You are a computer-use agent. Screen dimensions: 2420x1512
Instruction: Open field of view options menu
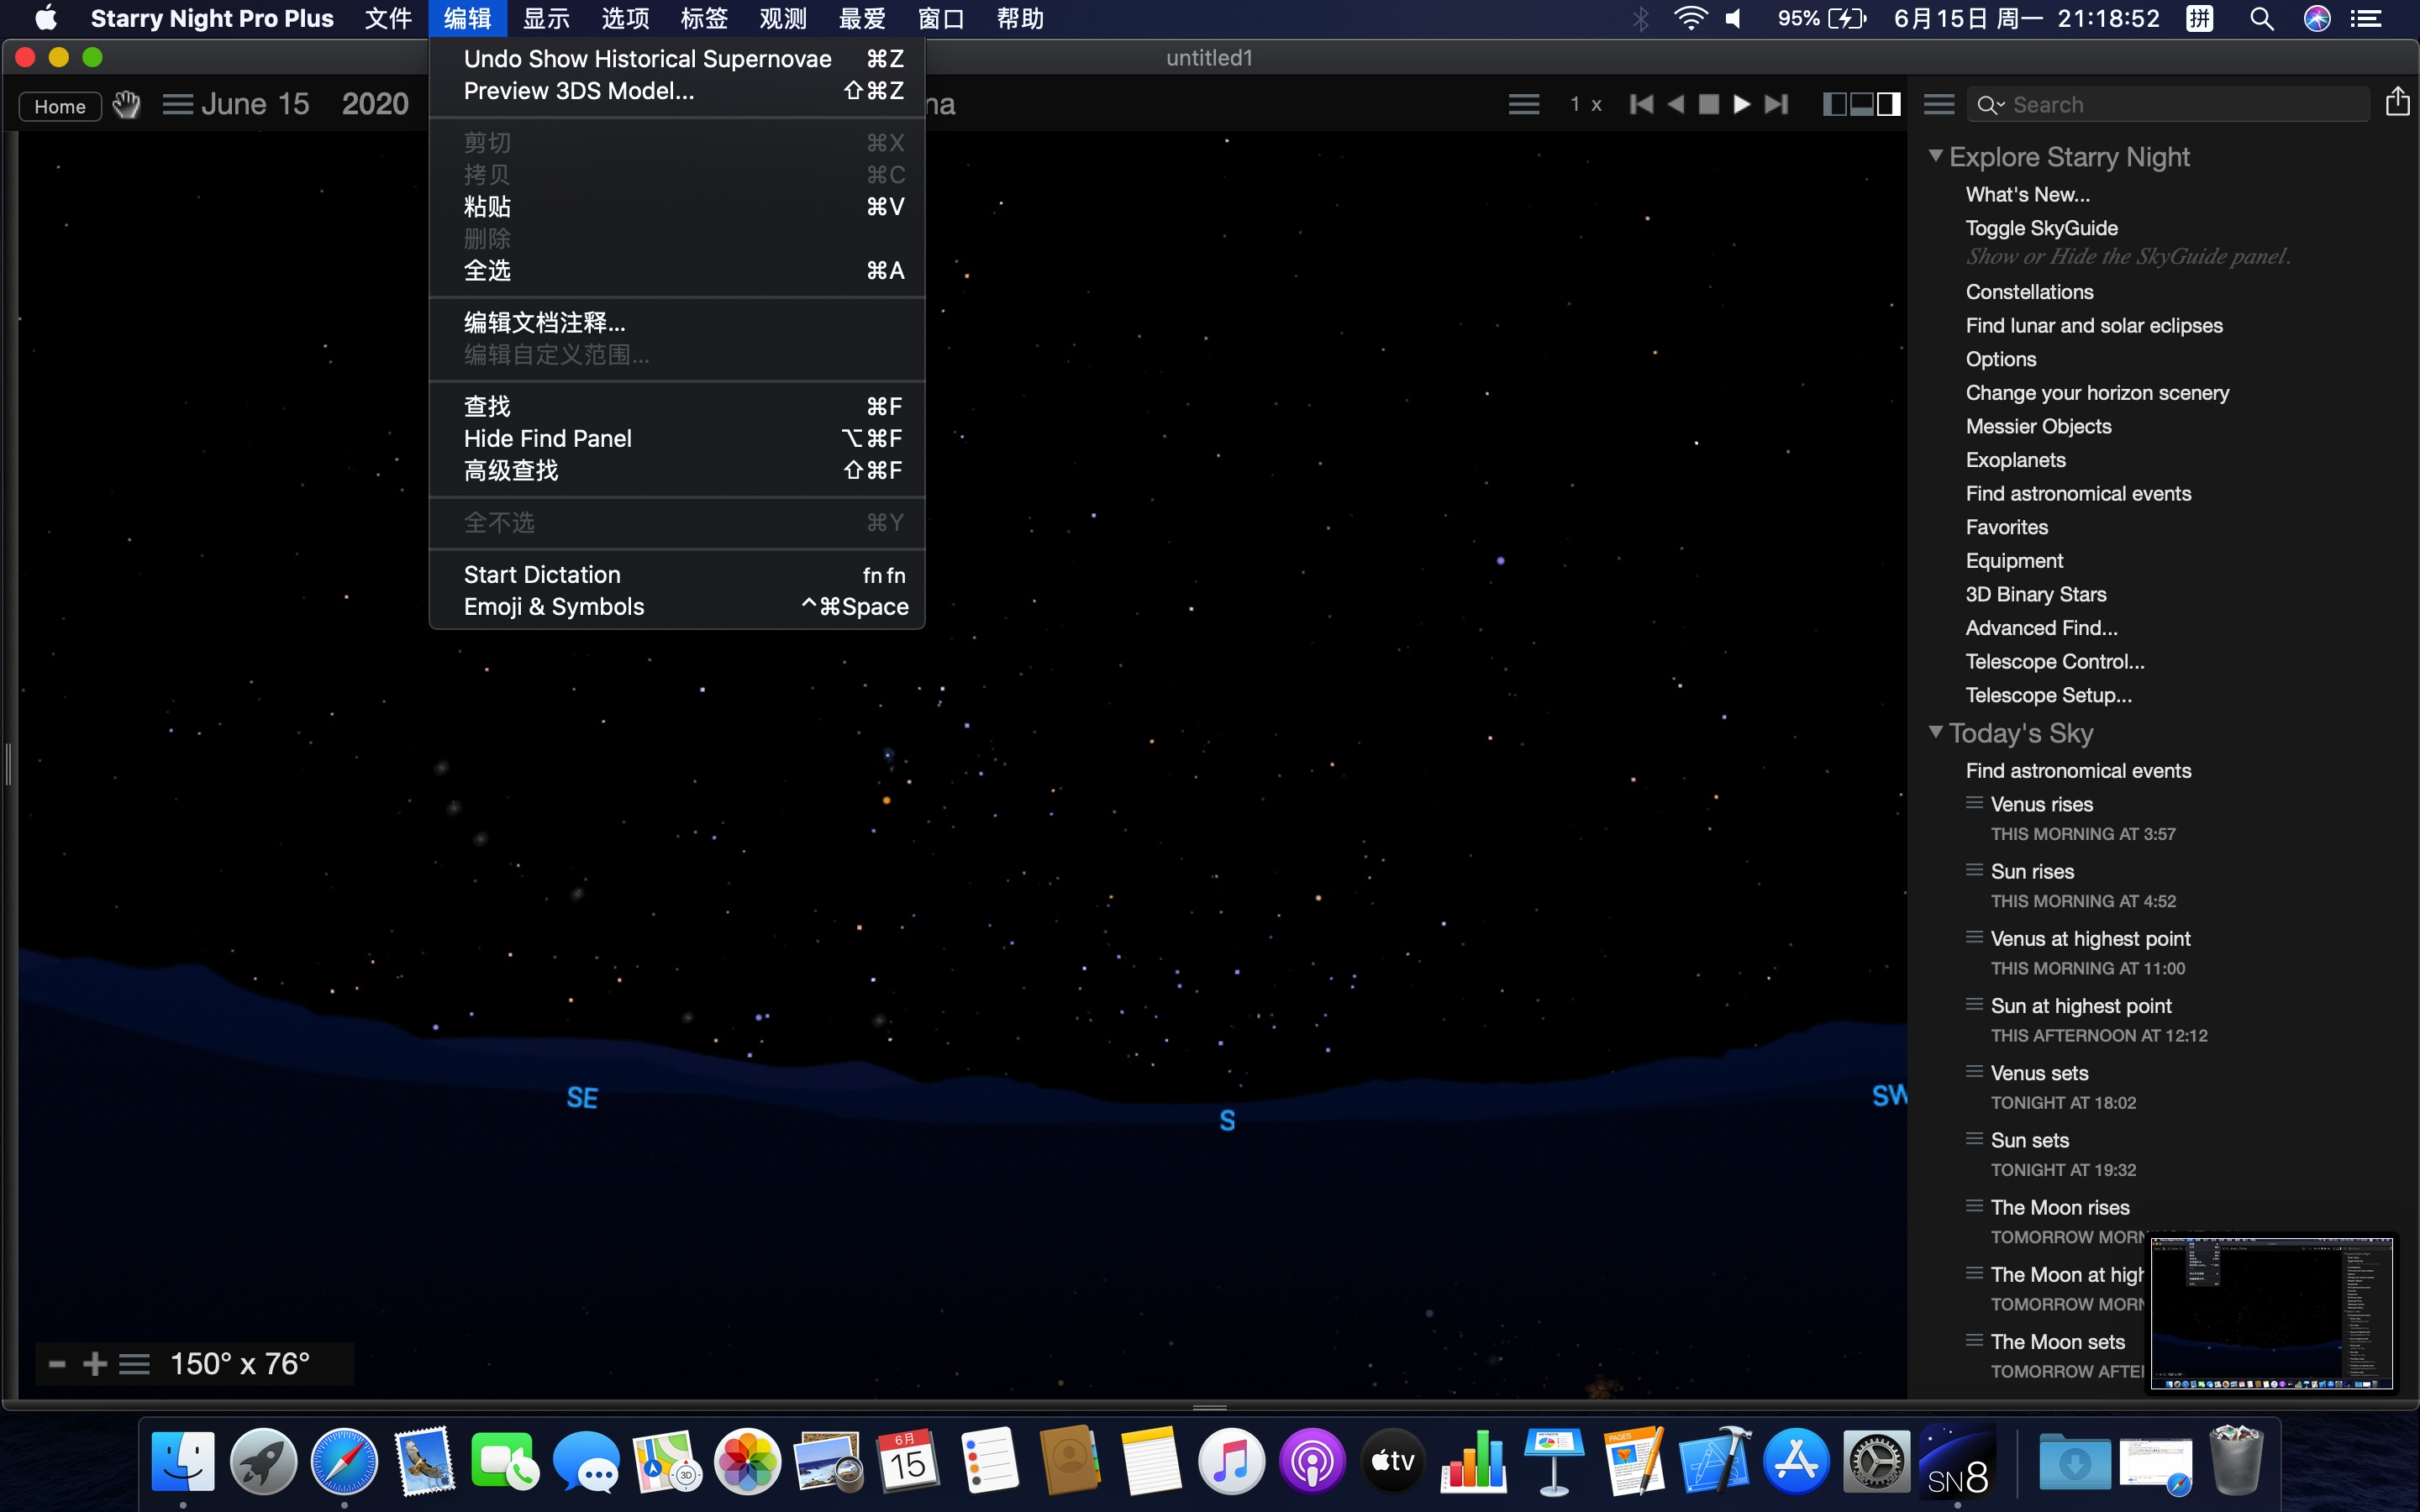134,1364
